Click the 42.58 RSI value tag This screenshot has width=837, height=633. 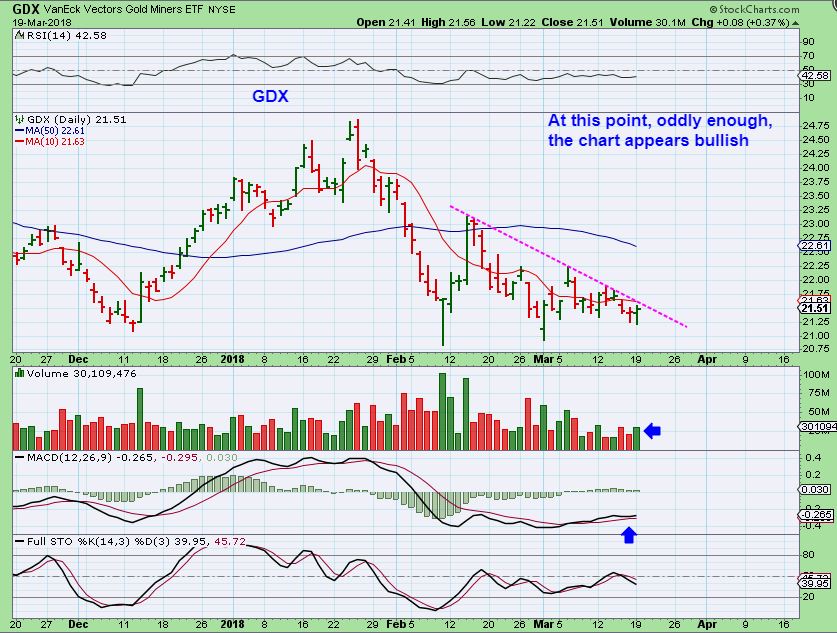816,75
